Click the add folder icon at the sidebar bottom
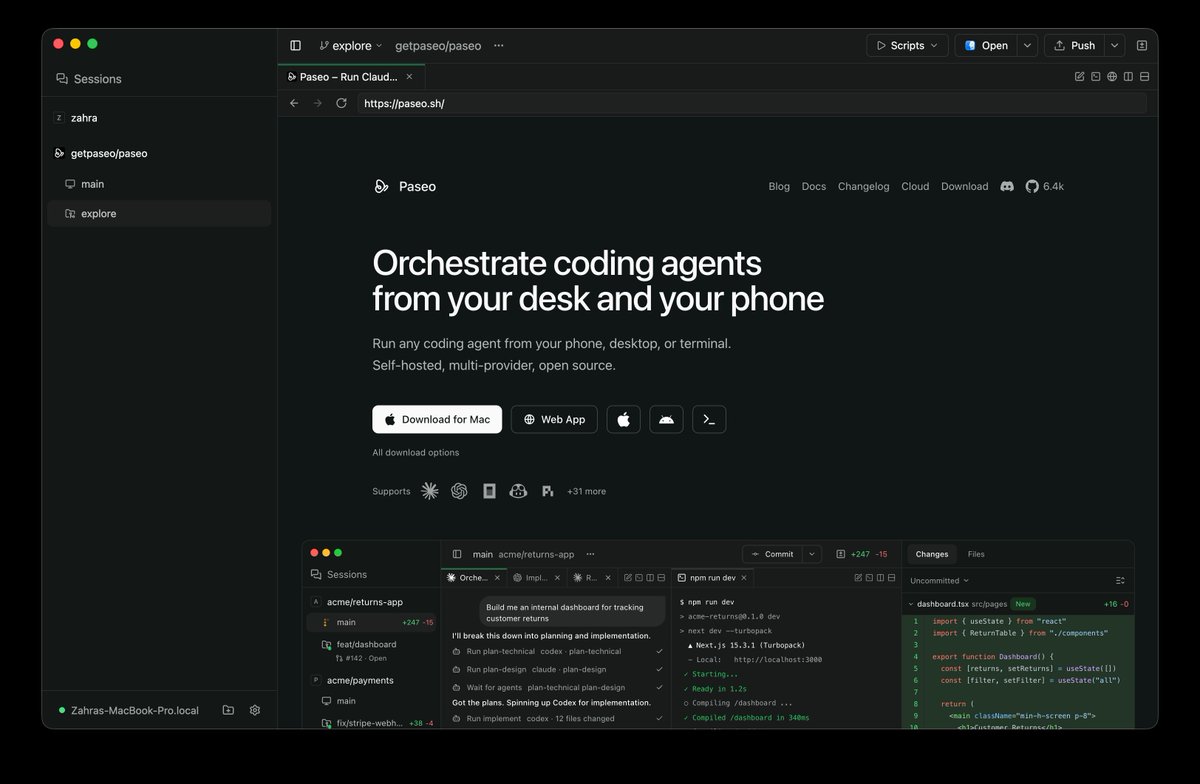 (x=228, y=710)
